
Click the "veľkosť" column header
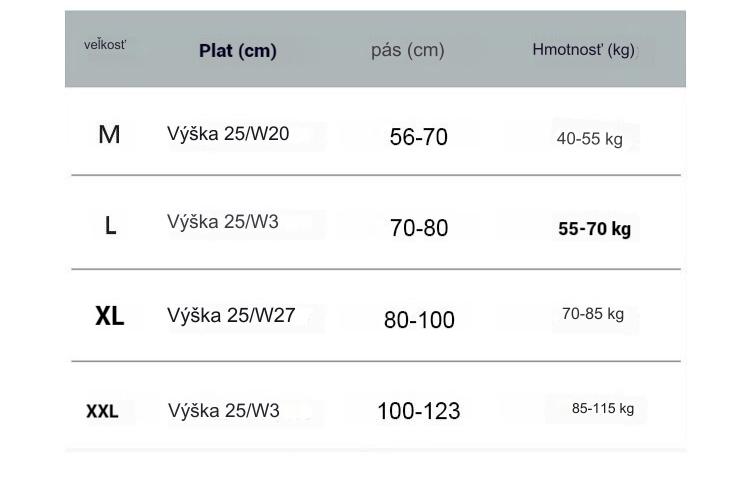click(105, 45)
